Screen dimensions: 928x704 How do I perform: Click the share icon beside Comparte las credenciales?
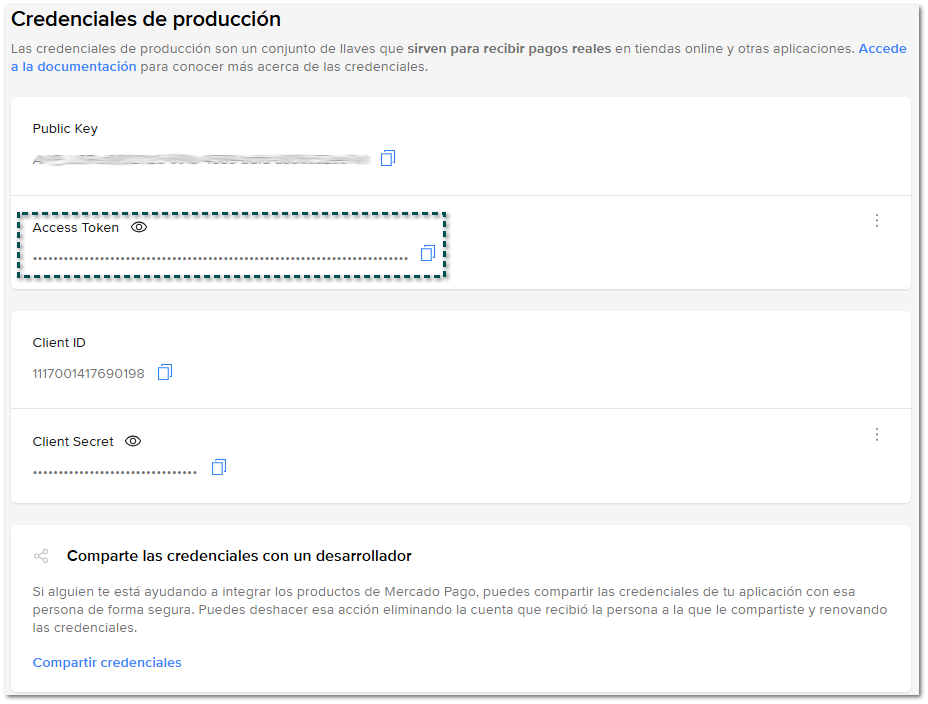(41, 556)
